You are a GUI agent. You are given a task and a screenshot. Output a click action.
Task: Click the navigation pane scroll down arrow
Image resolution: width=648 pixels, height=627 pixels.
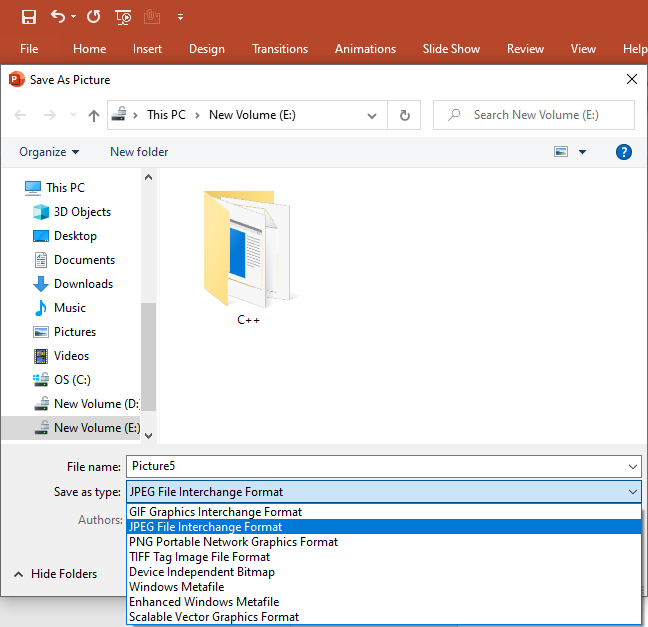[x=149, y=435]
